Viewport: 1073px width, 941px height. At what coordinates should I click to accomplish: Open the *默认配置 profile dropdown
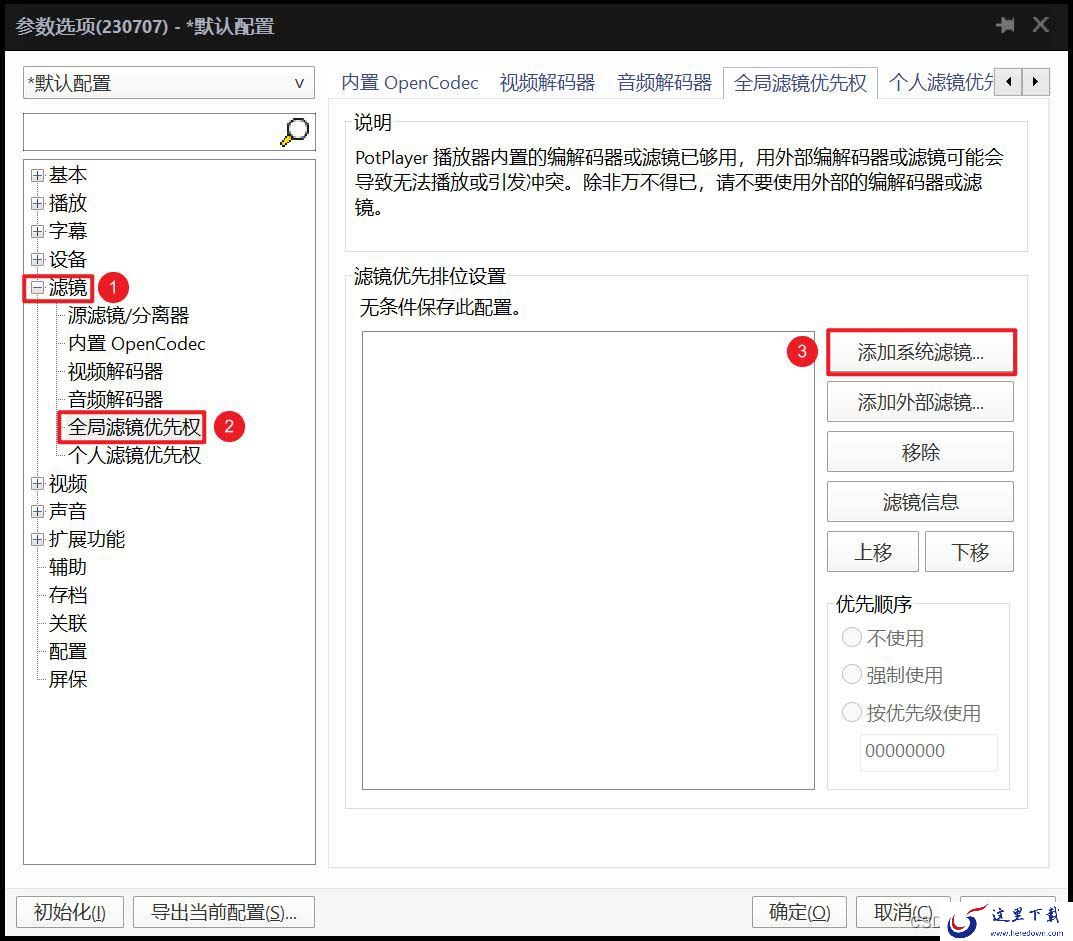169,83
